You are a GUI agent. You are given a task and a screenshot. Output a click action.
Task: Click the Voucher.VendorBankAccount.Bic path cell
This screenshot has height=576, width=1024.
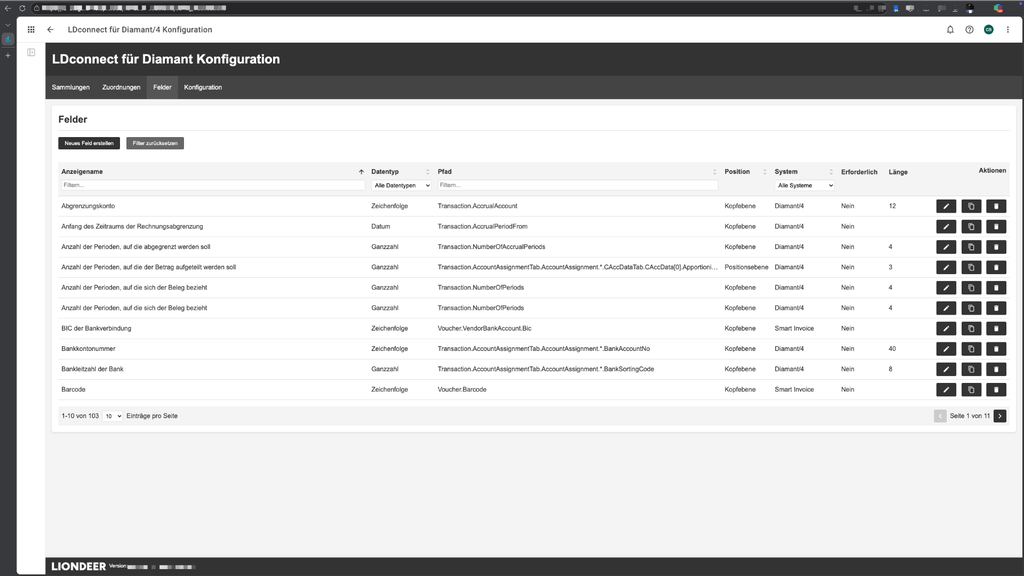coord(485,328)
